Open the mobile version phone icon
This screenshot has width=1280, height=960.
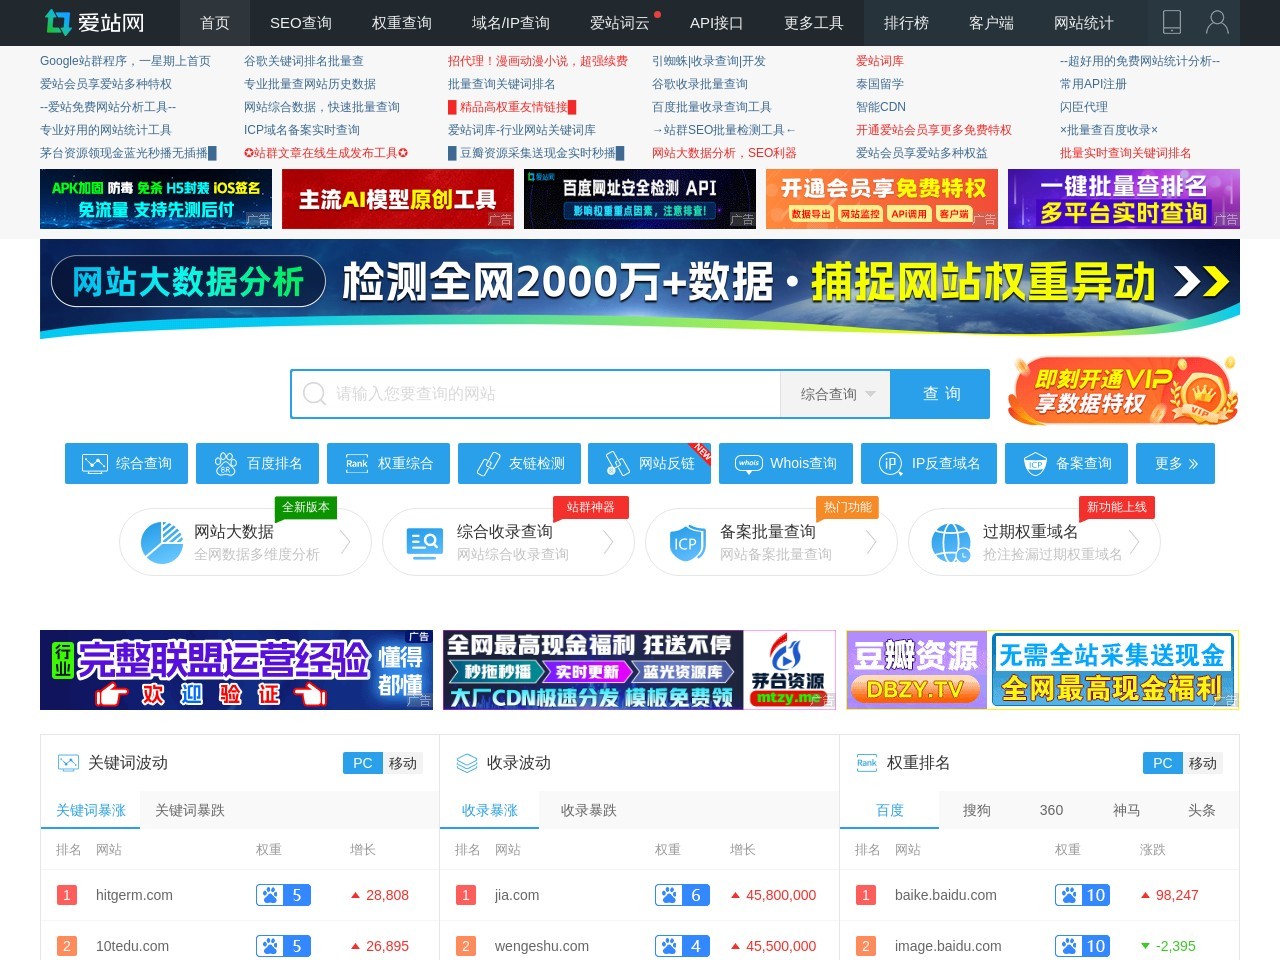tap(1172, 22)
